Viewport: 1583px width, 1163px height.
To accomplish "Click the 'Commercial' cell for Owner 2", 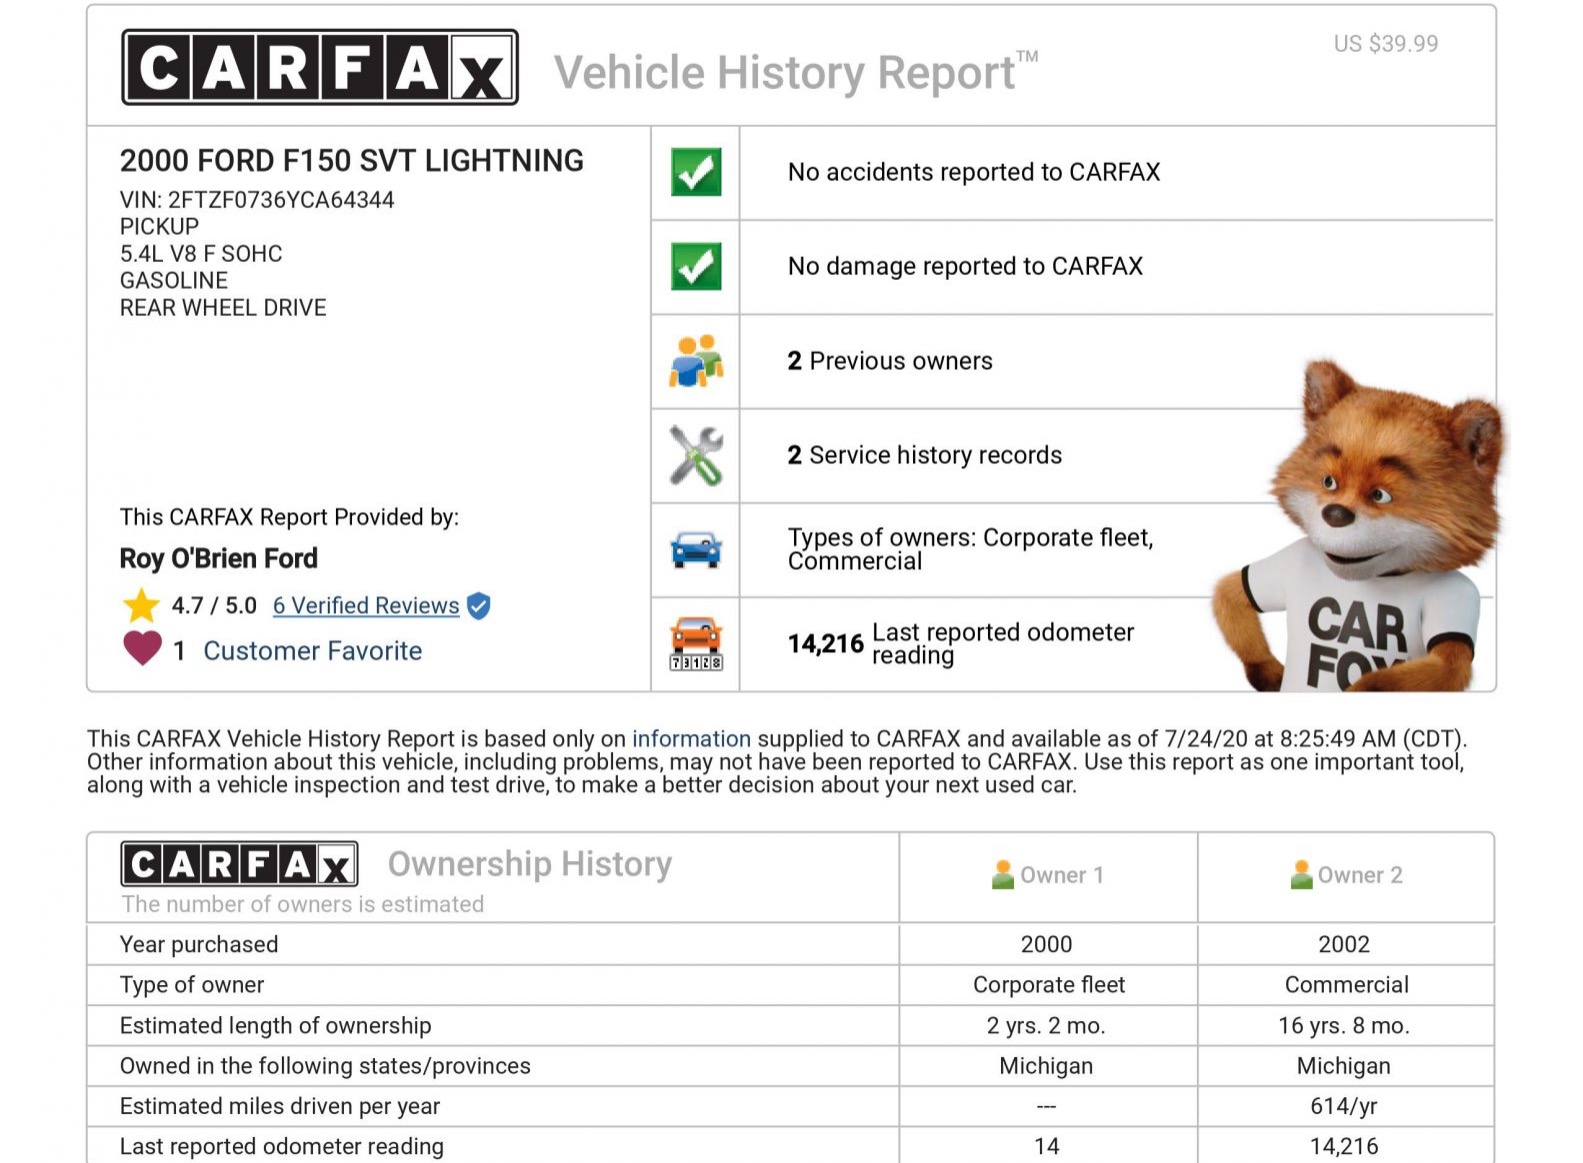I will [1346, 985].
